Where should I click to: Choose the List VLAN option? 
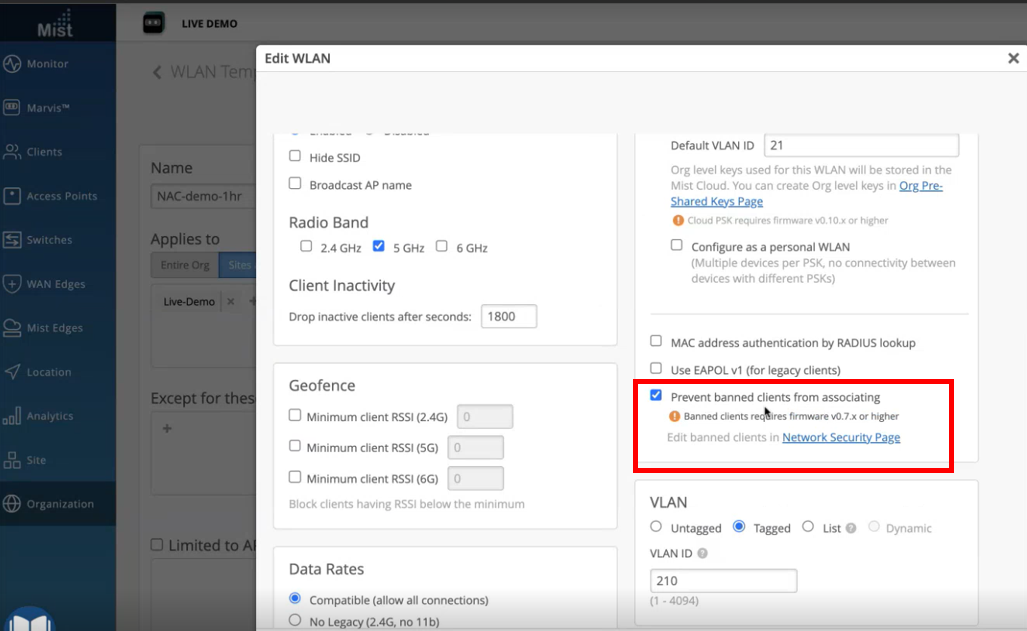coord(808,527)
